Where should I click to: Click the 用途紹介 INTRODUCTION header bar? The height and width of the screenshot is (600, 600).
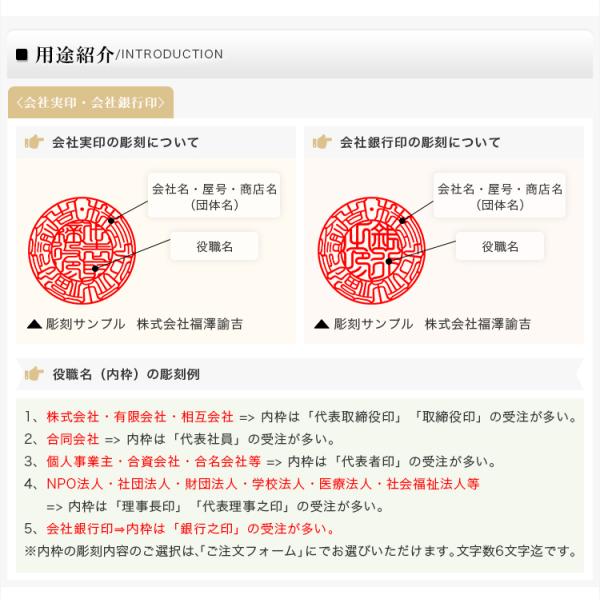pyautogui.click(x=300, y=54)
